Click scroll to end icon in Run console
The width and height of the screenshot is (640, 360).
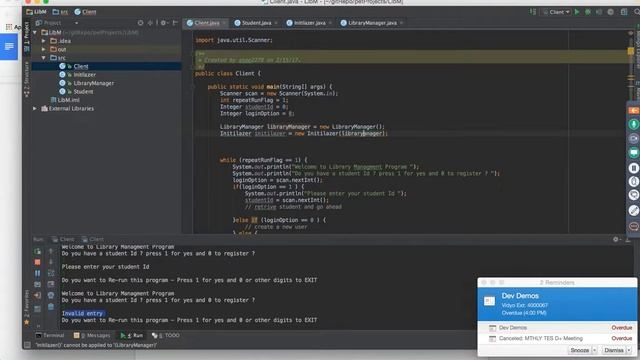tap(51, 284)
